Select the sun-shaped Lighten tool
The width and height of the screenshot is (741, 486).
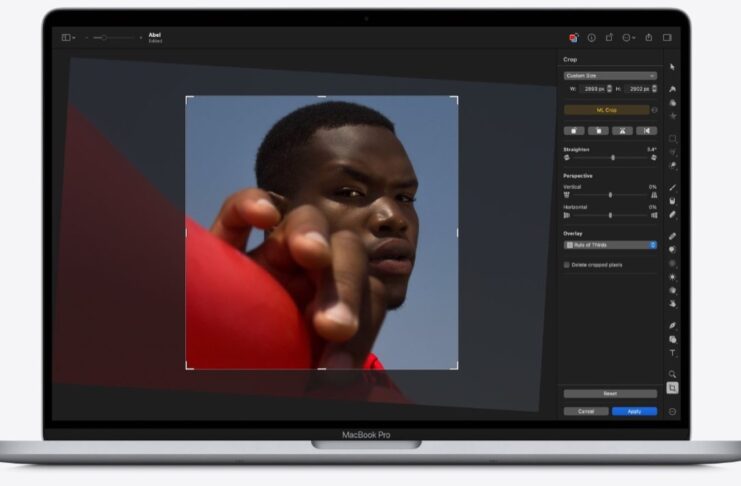click(672, 277)
